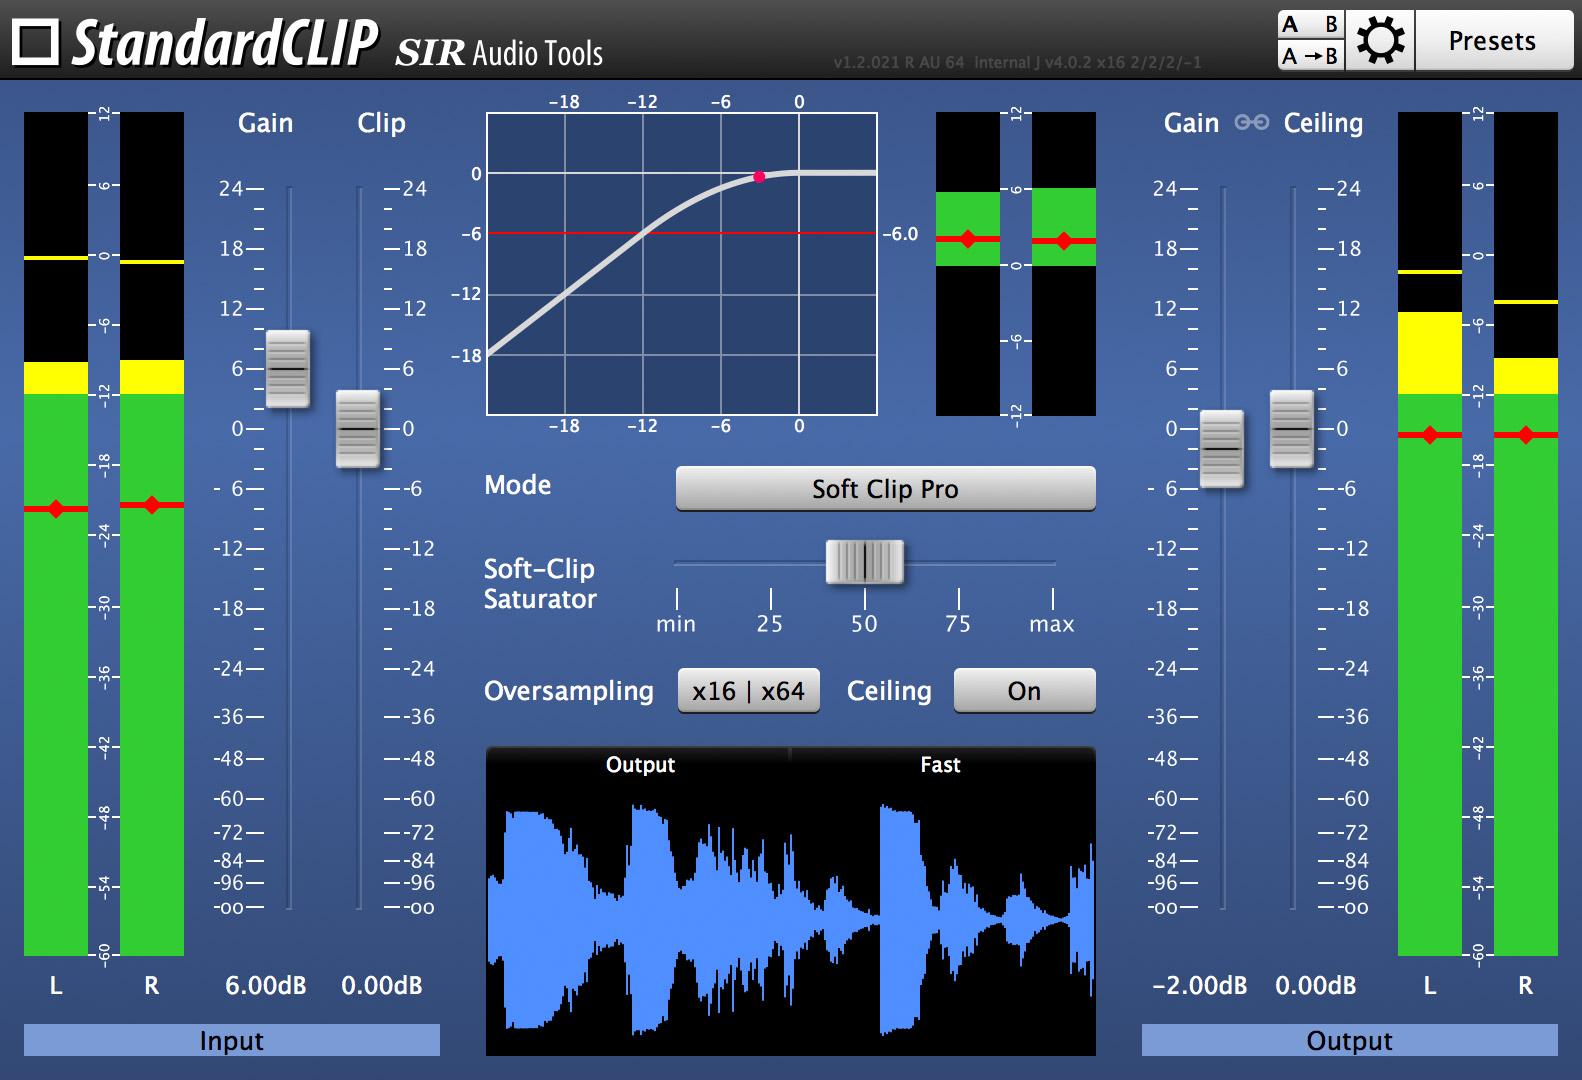Click the Ceiling slider handle
Screen dimensions: 1582x1080
tap(1291, 429)
